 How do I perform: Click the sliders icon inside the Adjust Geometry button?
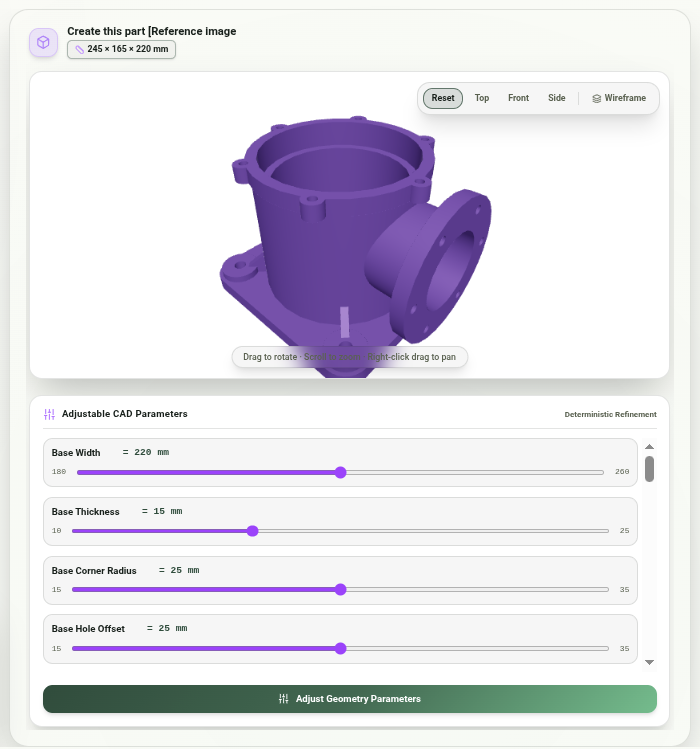[x=283, y=699]
